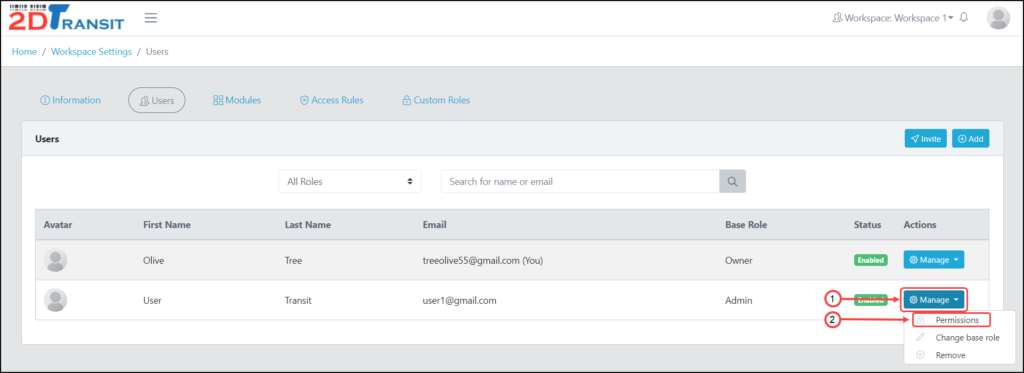Click last name cell Transit

[x=299, y=300]
